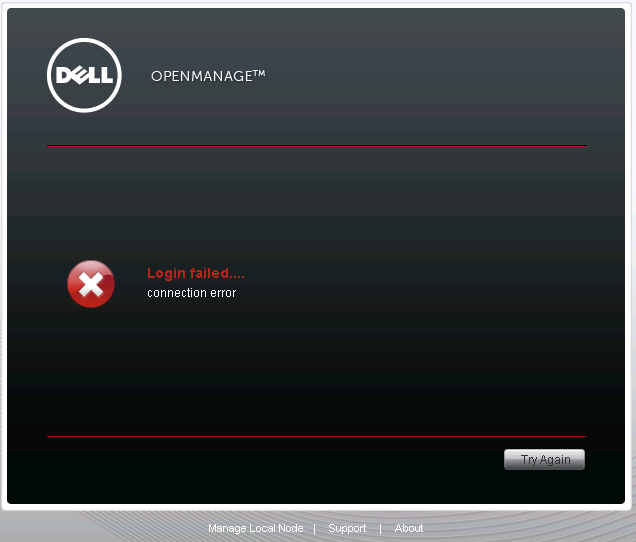The height and width of the screenshot is (542, 636).
Task: Click separator between Support and About
Action: 380,528
